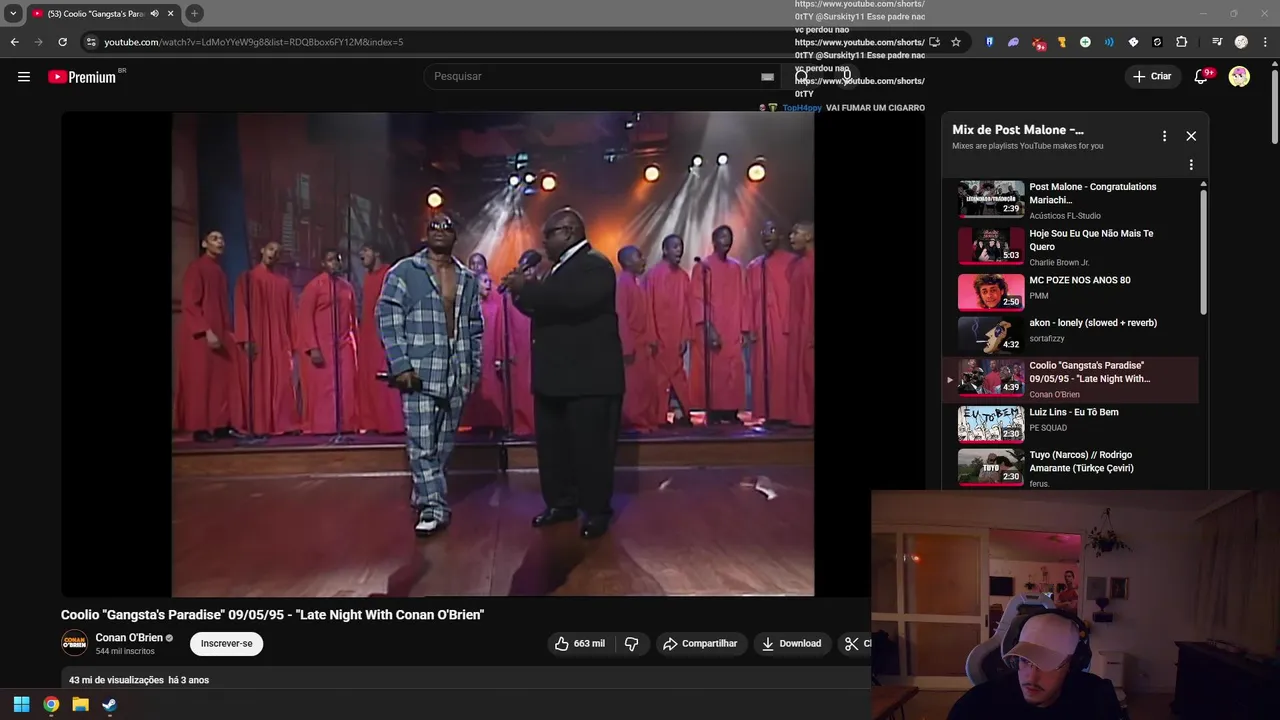1280x720 pixels.
Task: Play the Luiz Lins Eu Tô Bem thumbnail
Action: [991, 424]
